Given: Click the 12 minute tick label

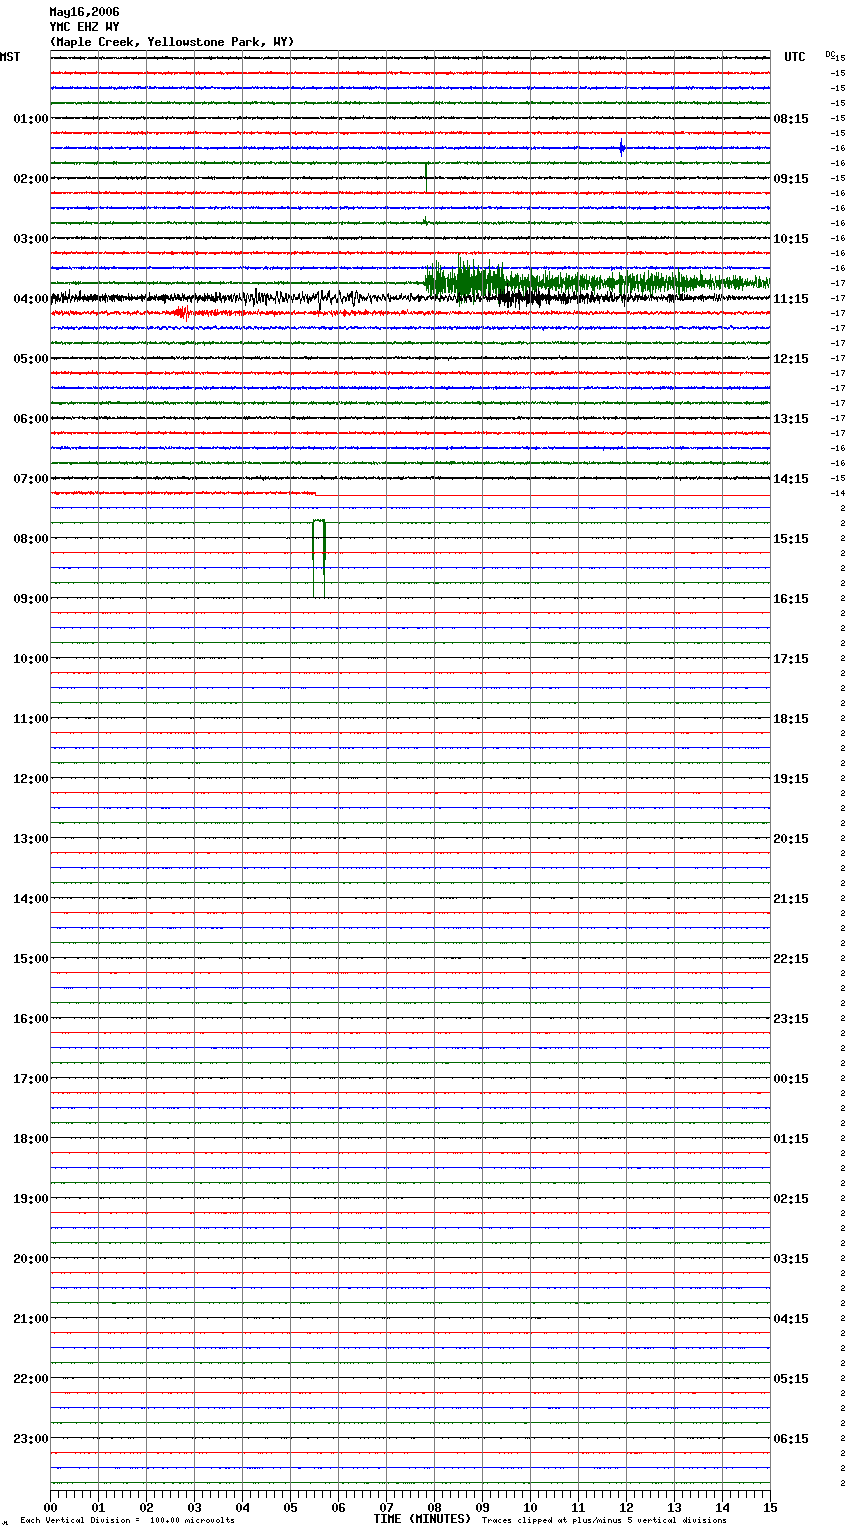Looking at the screenshot, I should coord(626,1507).
